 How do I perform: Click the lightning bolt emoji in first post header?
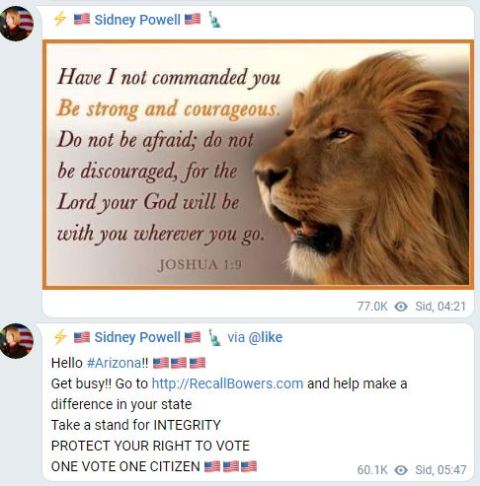tap(60, 19)
